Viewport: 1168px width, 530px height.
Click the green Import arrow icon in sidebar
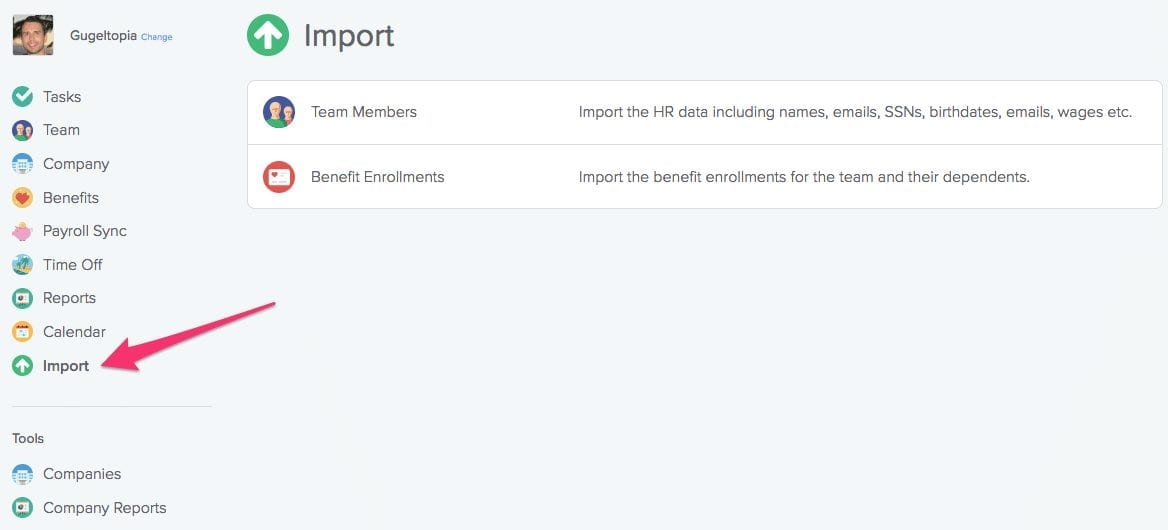22,366
